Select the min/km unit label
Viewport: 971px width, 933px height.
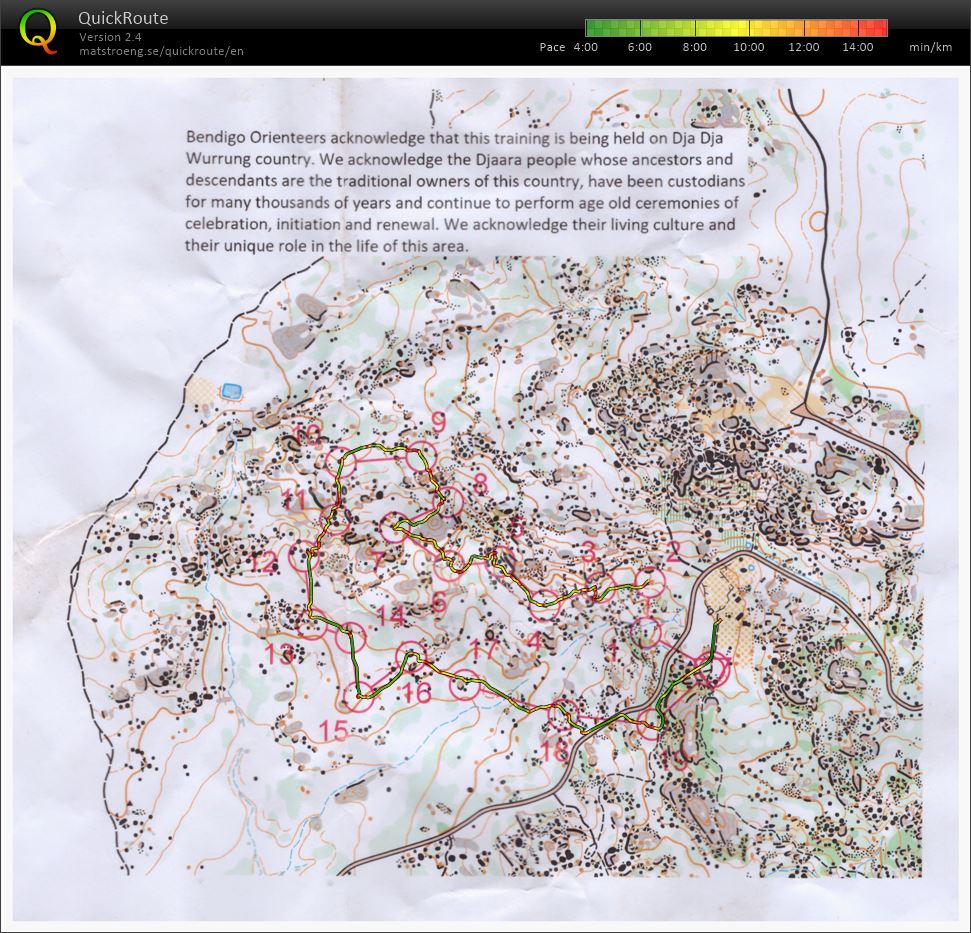(930, 47)
